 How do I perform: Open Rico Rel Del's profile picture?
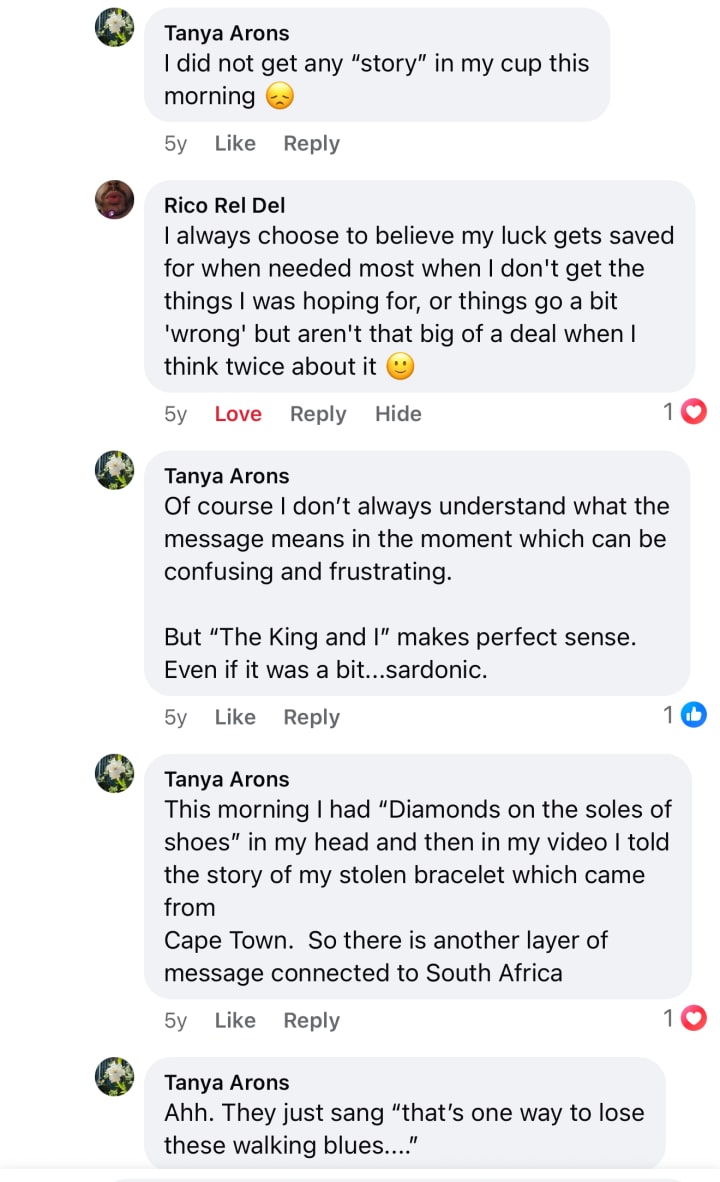click(x=114, y=200)
